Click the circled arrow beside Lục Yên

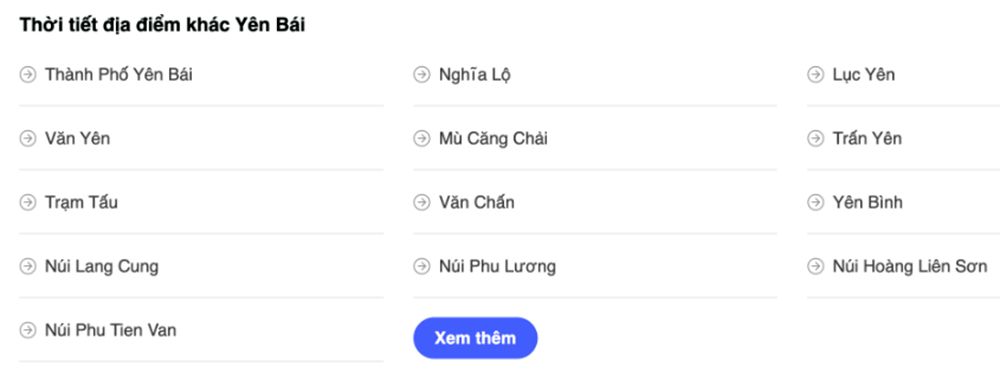click(x=816, y=75)
